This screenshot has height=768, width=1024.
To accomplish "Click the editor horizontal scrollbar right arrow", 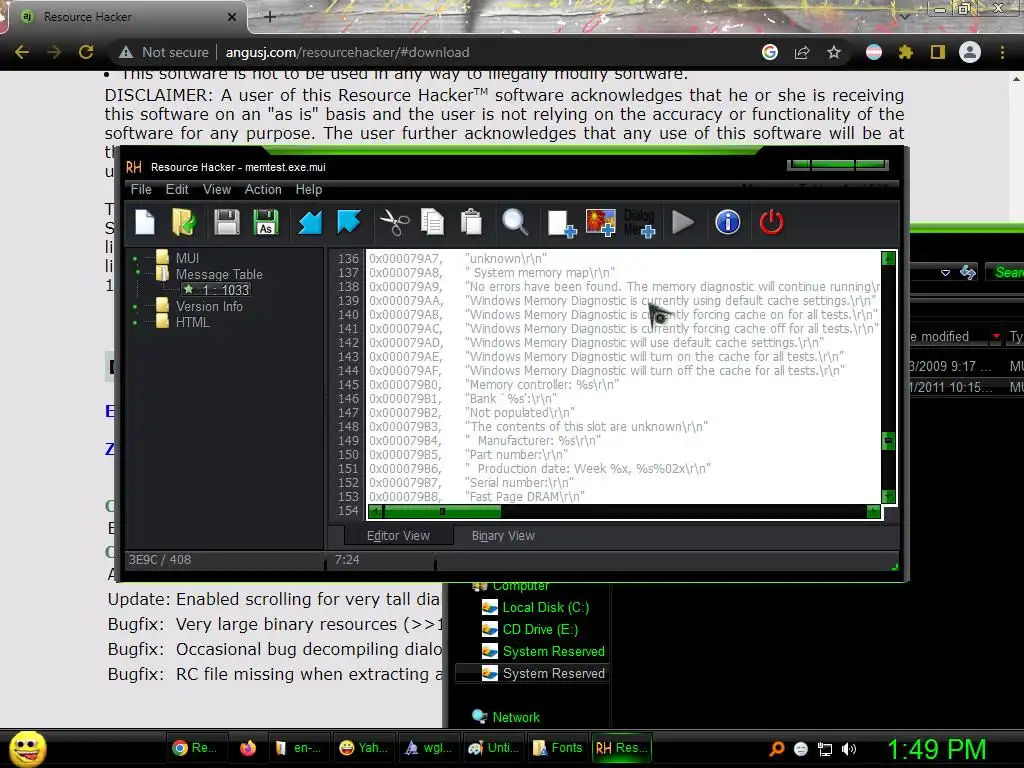I will point(873,512).
